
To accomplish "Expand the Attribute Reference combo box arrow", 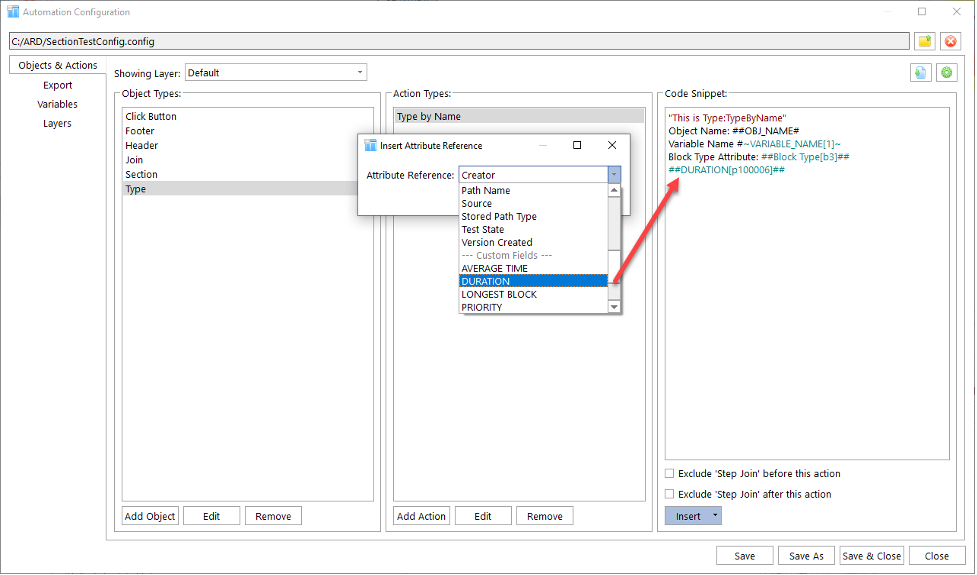I will tap(613, 175).
